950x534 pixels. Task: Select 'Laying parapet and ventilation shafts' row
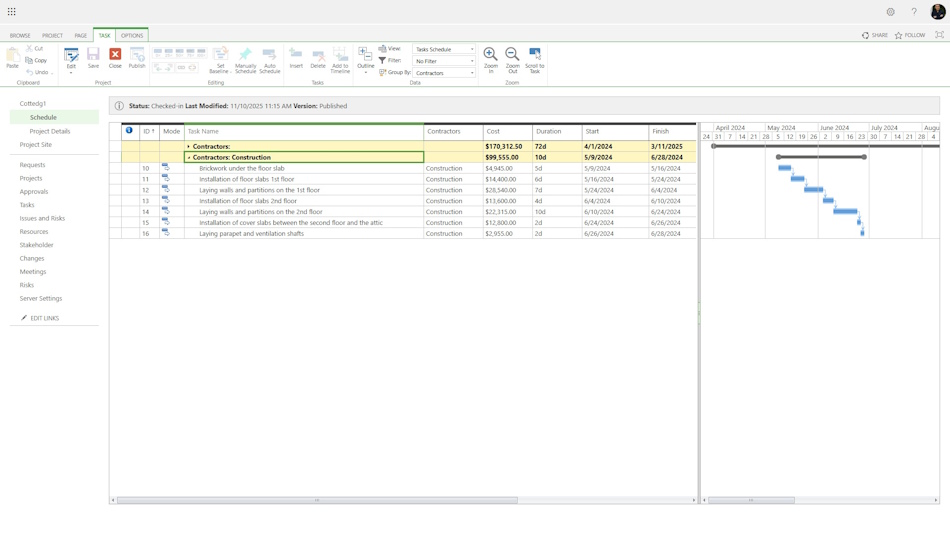(x=403, y=234)
